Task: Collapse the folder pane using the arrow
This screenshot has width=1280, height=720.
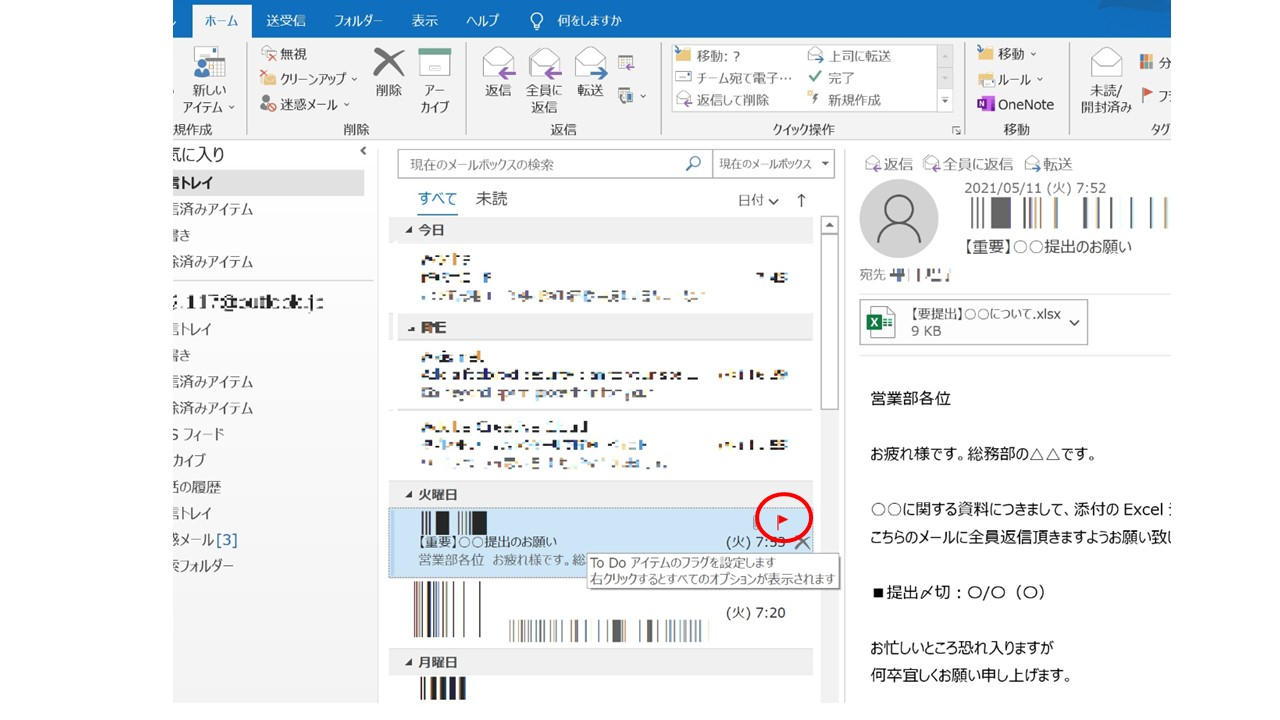Action: (363, 150)
